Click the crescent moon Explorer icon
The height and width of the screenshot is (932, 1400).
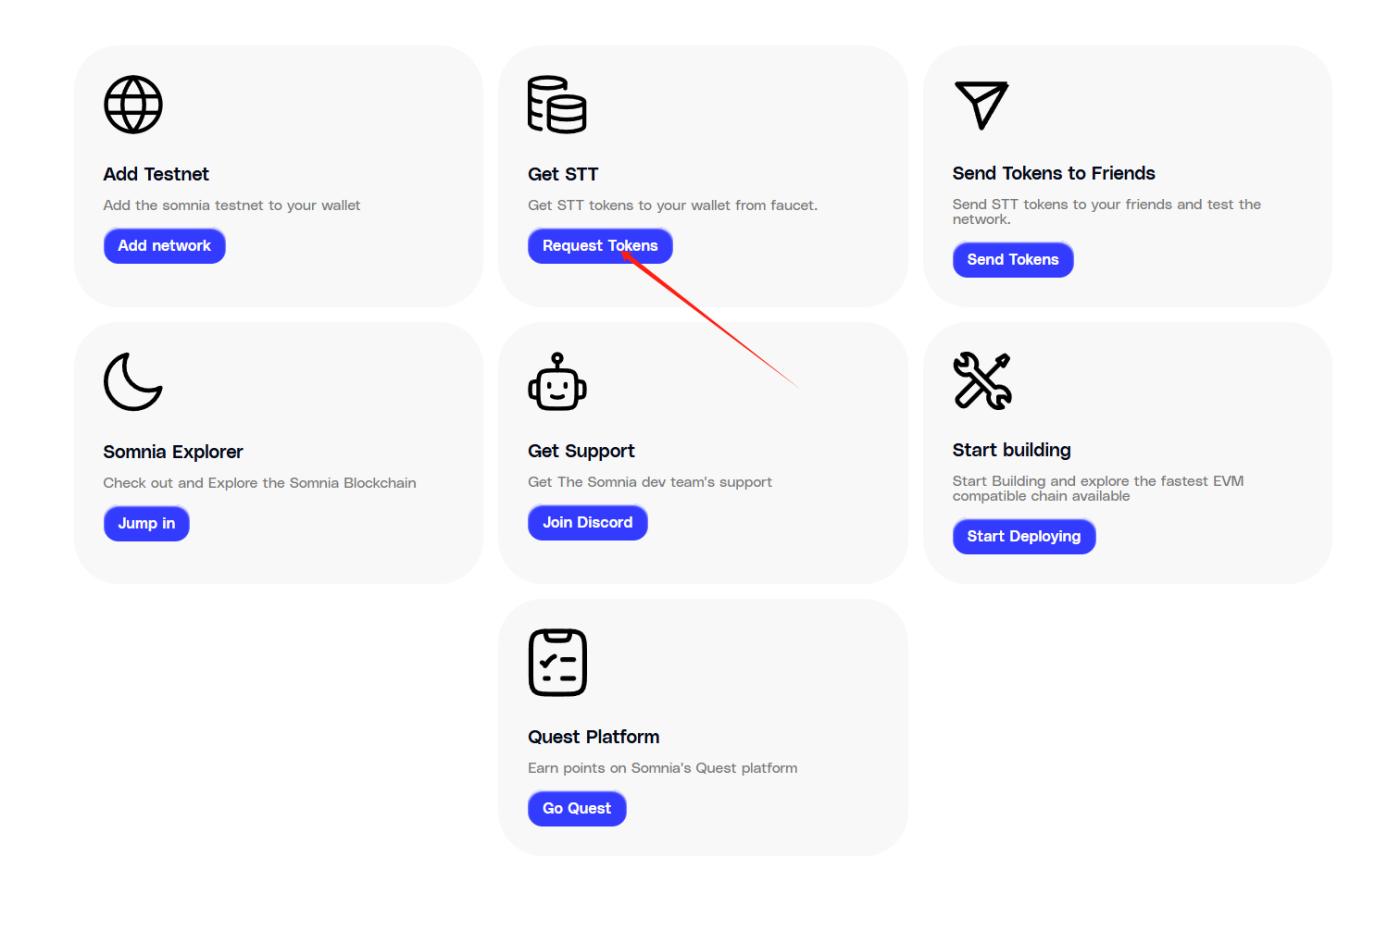point(133,381)
